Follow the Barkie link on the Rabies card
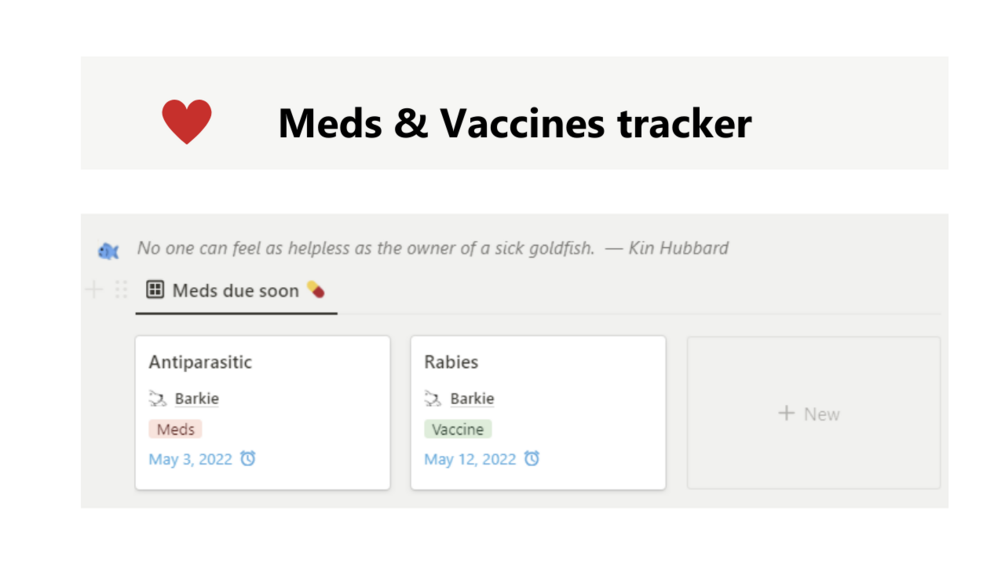Screen dimensions: 1005x565 point(472,399)
